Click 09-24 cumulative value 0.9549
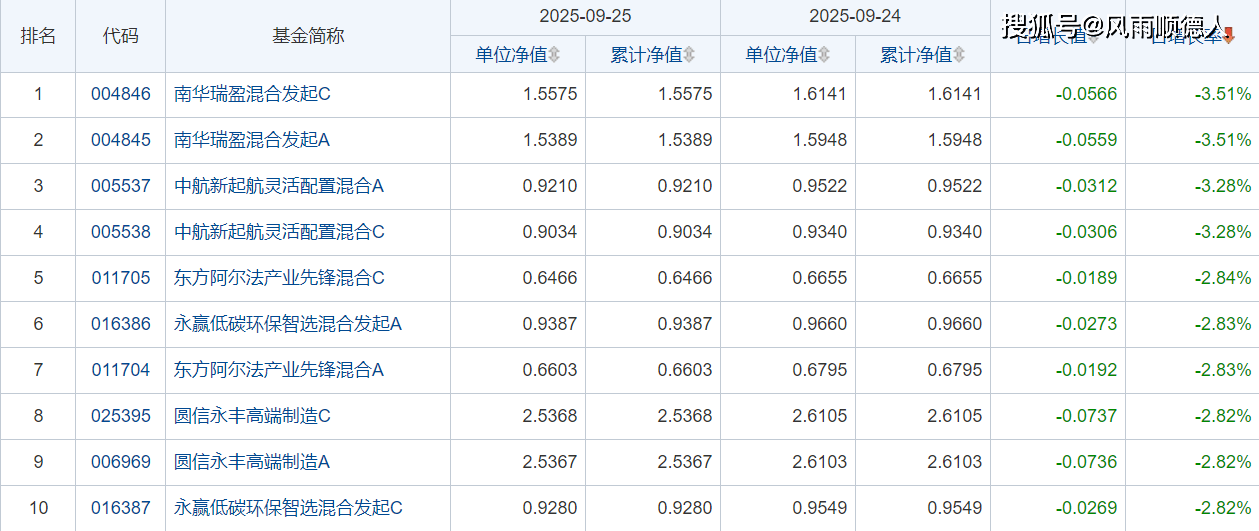This screenshot has height=531, width=1259. pyautogui.click(x=955, y=508)
